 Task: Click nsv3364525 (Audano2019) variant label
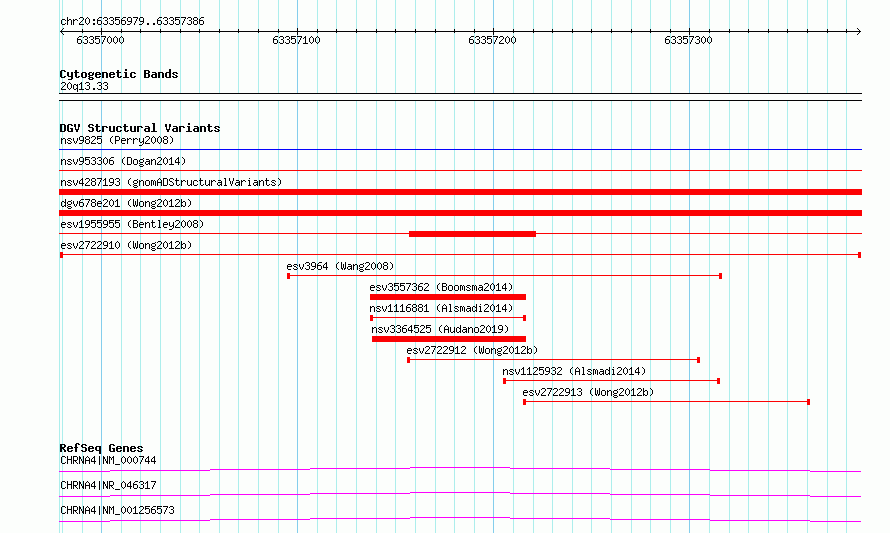point(440,329)
